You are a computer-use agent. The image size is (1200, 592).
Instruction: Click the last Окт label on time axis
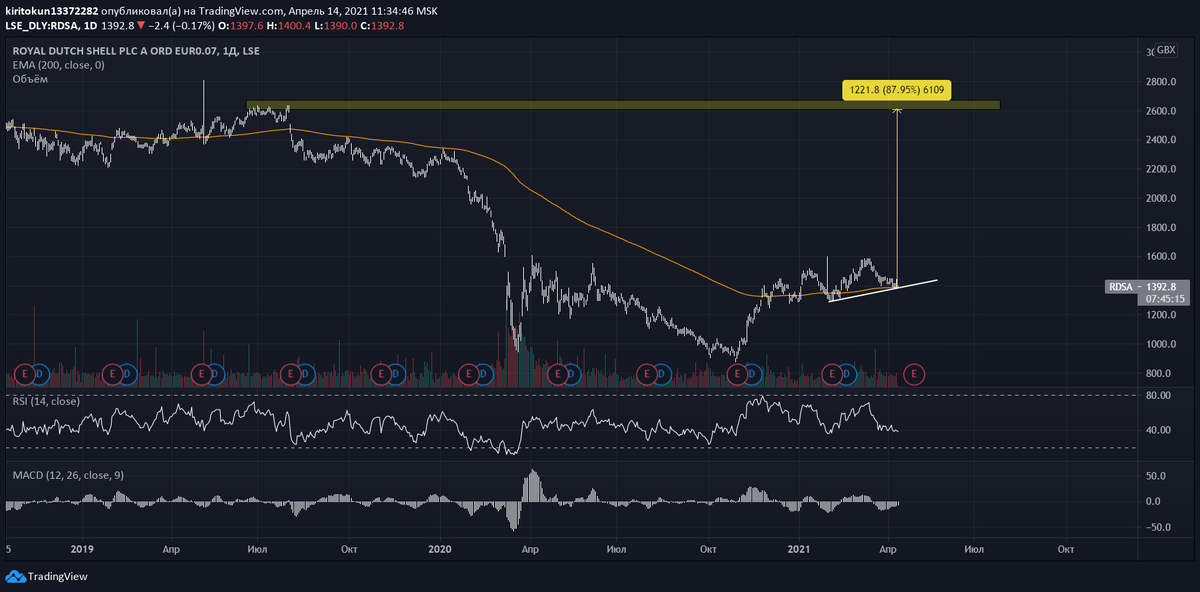coord(1065,549)
